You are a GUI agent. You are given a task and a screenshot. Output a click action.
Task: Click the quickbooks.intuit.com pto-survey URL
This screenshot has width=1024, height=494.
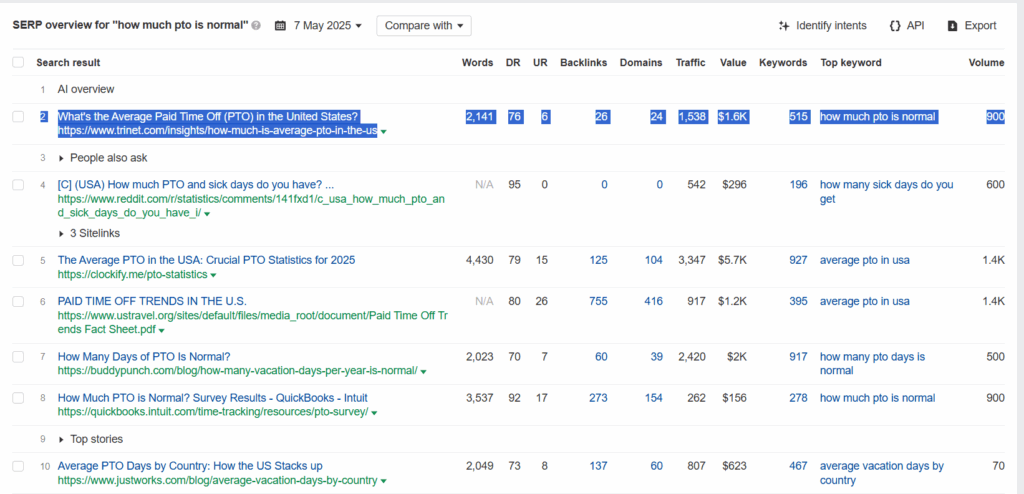click(x=213, y=412)
